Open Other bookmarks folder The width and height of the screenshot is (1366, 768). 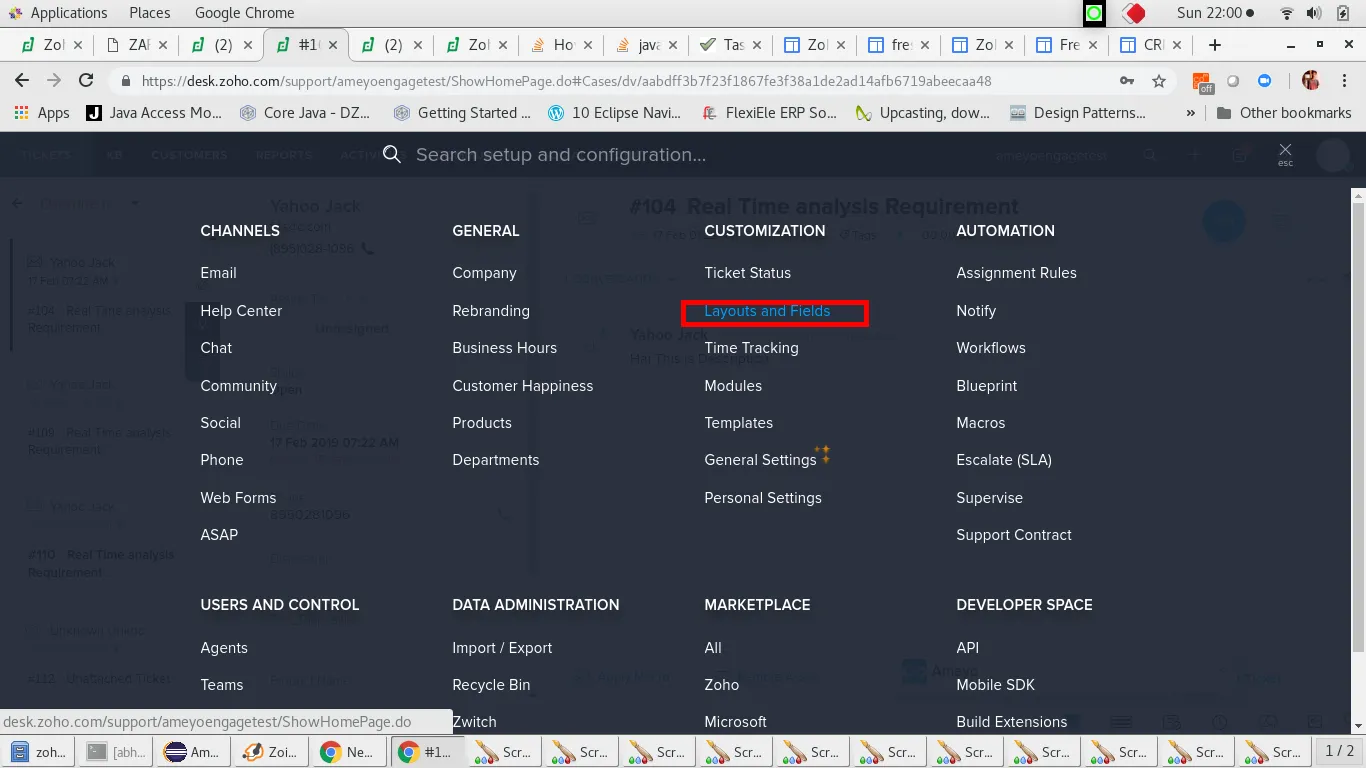[x=1284, y=113]
